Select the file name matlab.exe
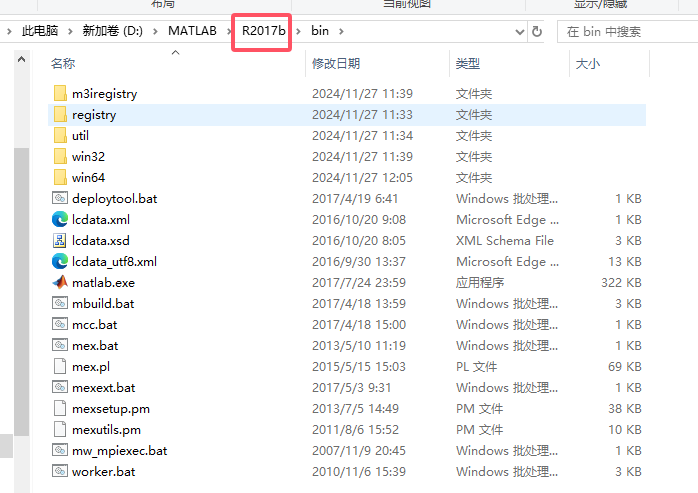 tap(103, 283)
